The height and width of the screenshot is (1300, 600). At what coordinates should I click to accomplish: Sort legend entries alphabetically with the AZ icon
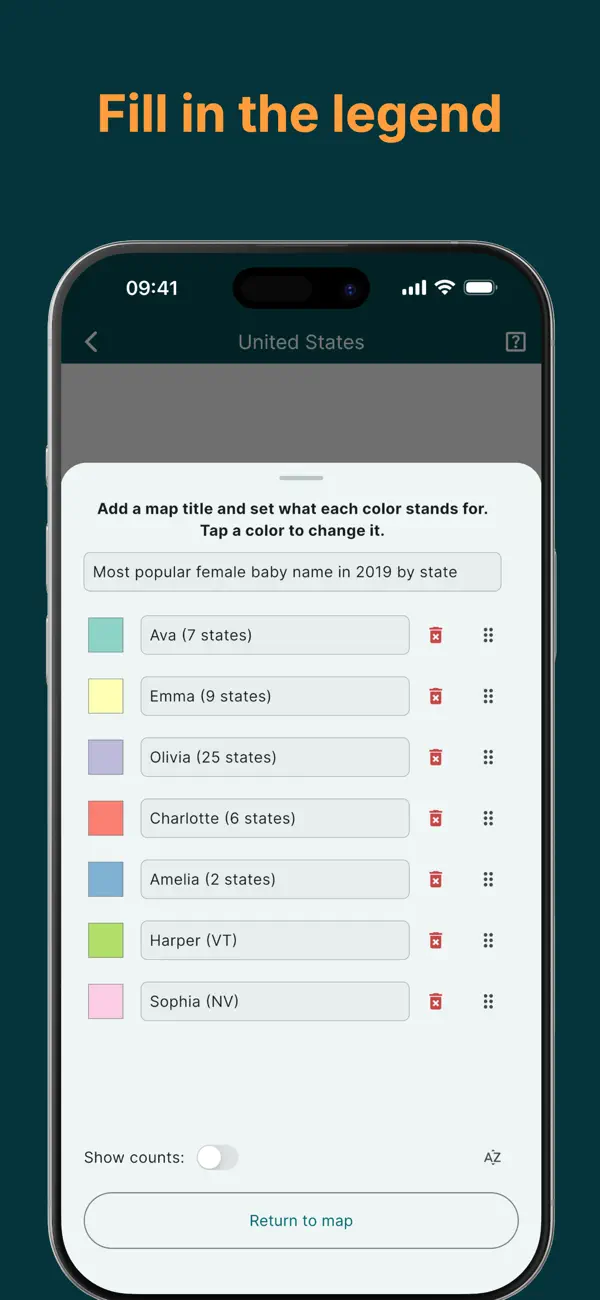(x=491, y=1157)
